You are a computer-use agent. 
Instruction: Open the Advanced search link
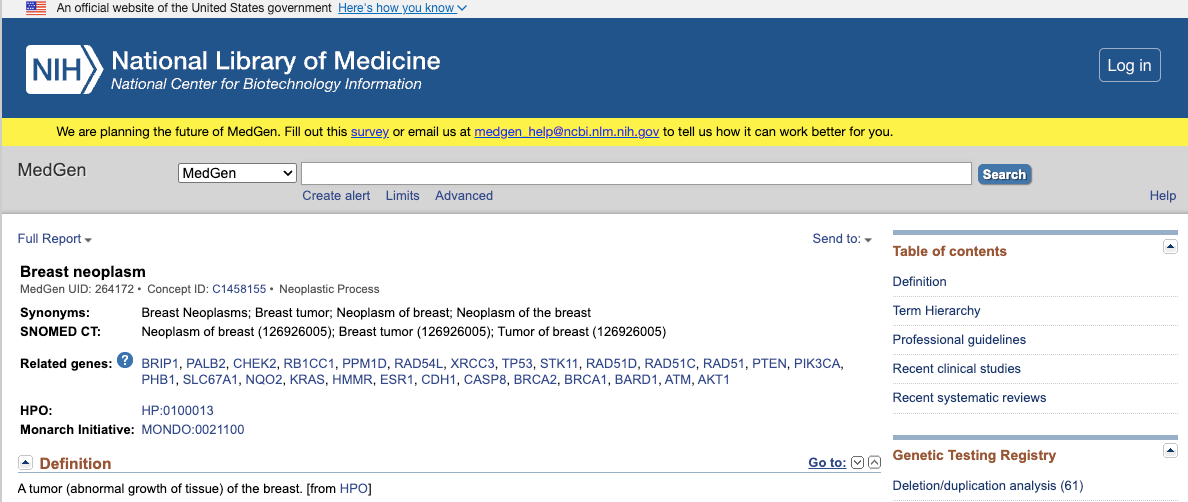click(x=463, y=196)
